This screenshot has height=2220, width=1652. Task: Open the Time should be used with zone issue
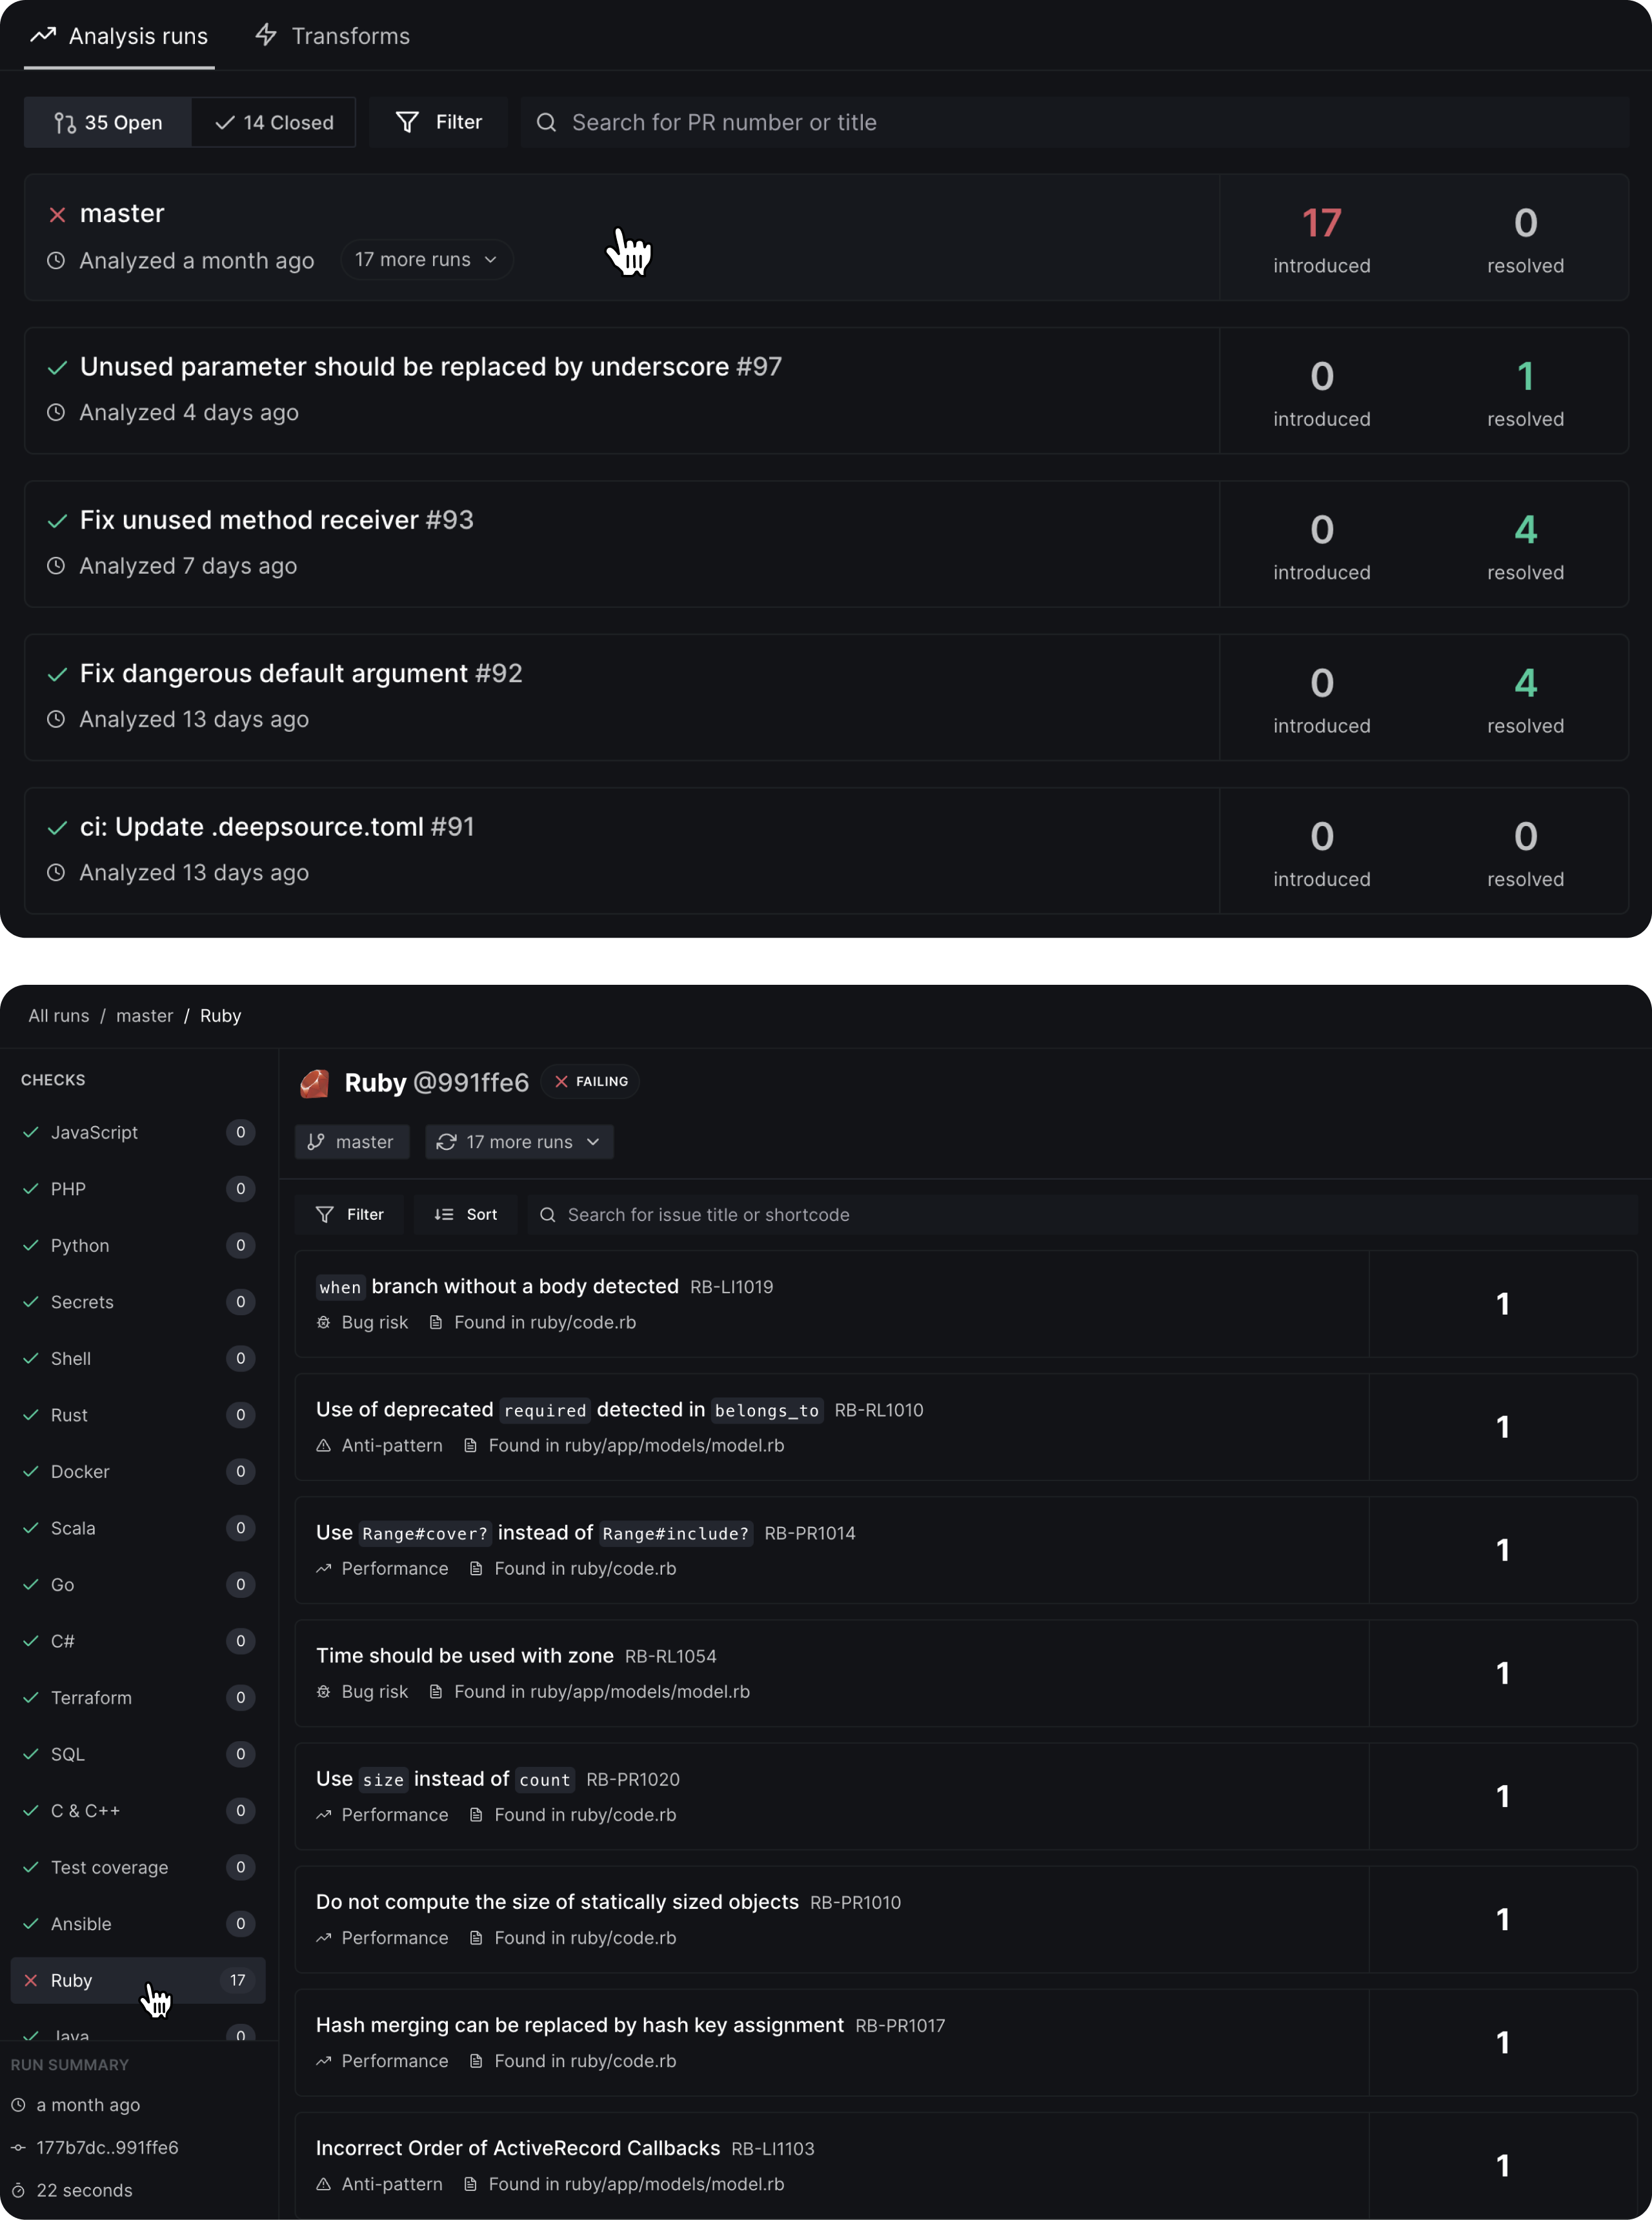click(465, 1655)
